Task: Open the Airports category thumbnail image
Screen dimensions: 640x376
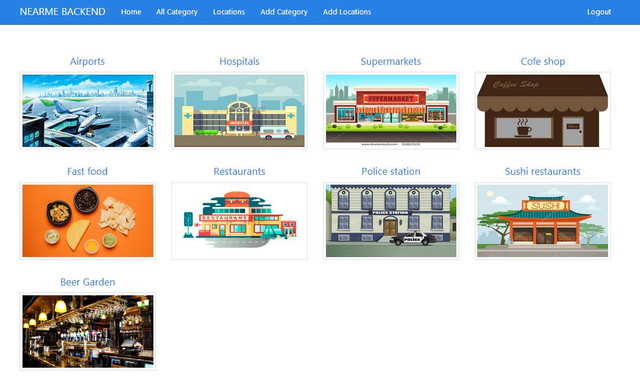Action: click(88, 111)
